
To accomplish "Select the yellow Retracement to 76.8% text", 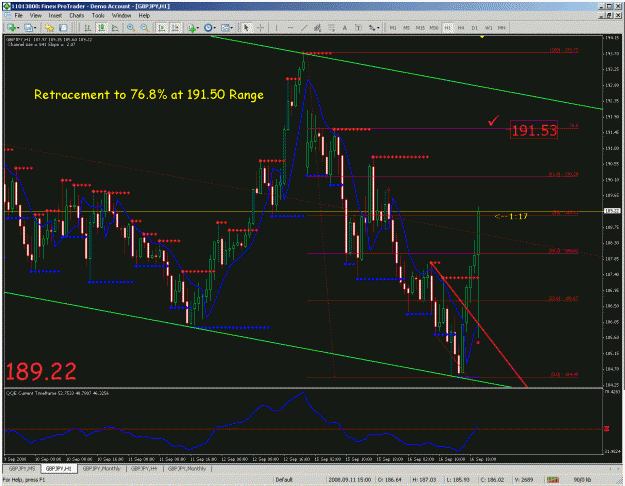I will [x=149, y=95].
